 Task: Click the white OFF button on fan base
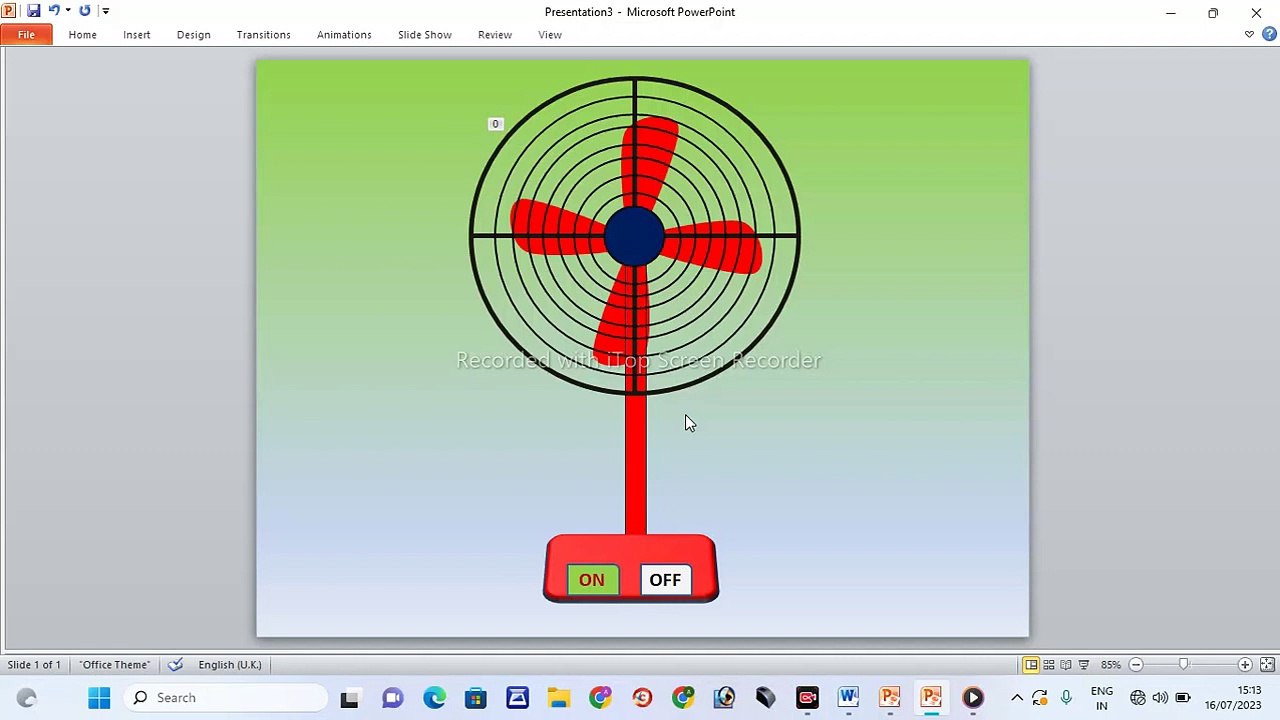click(665, 580)
